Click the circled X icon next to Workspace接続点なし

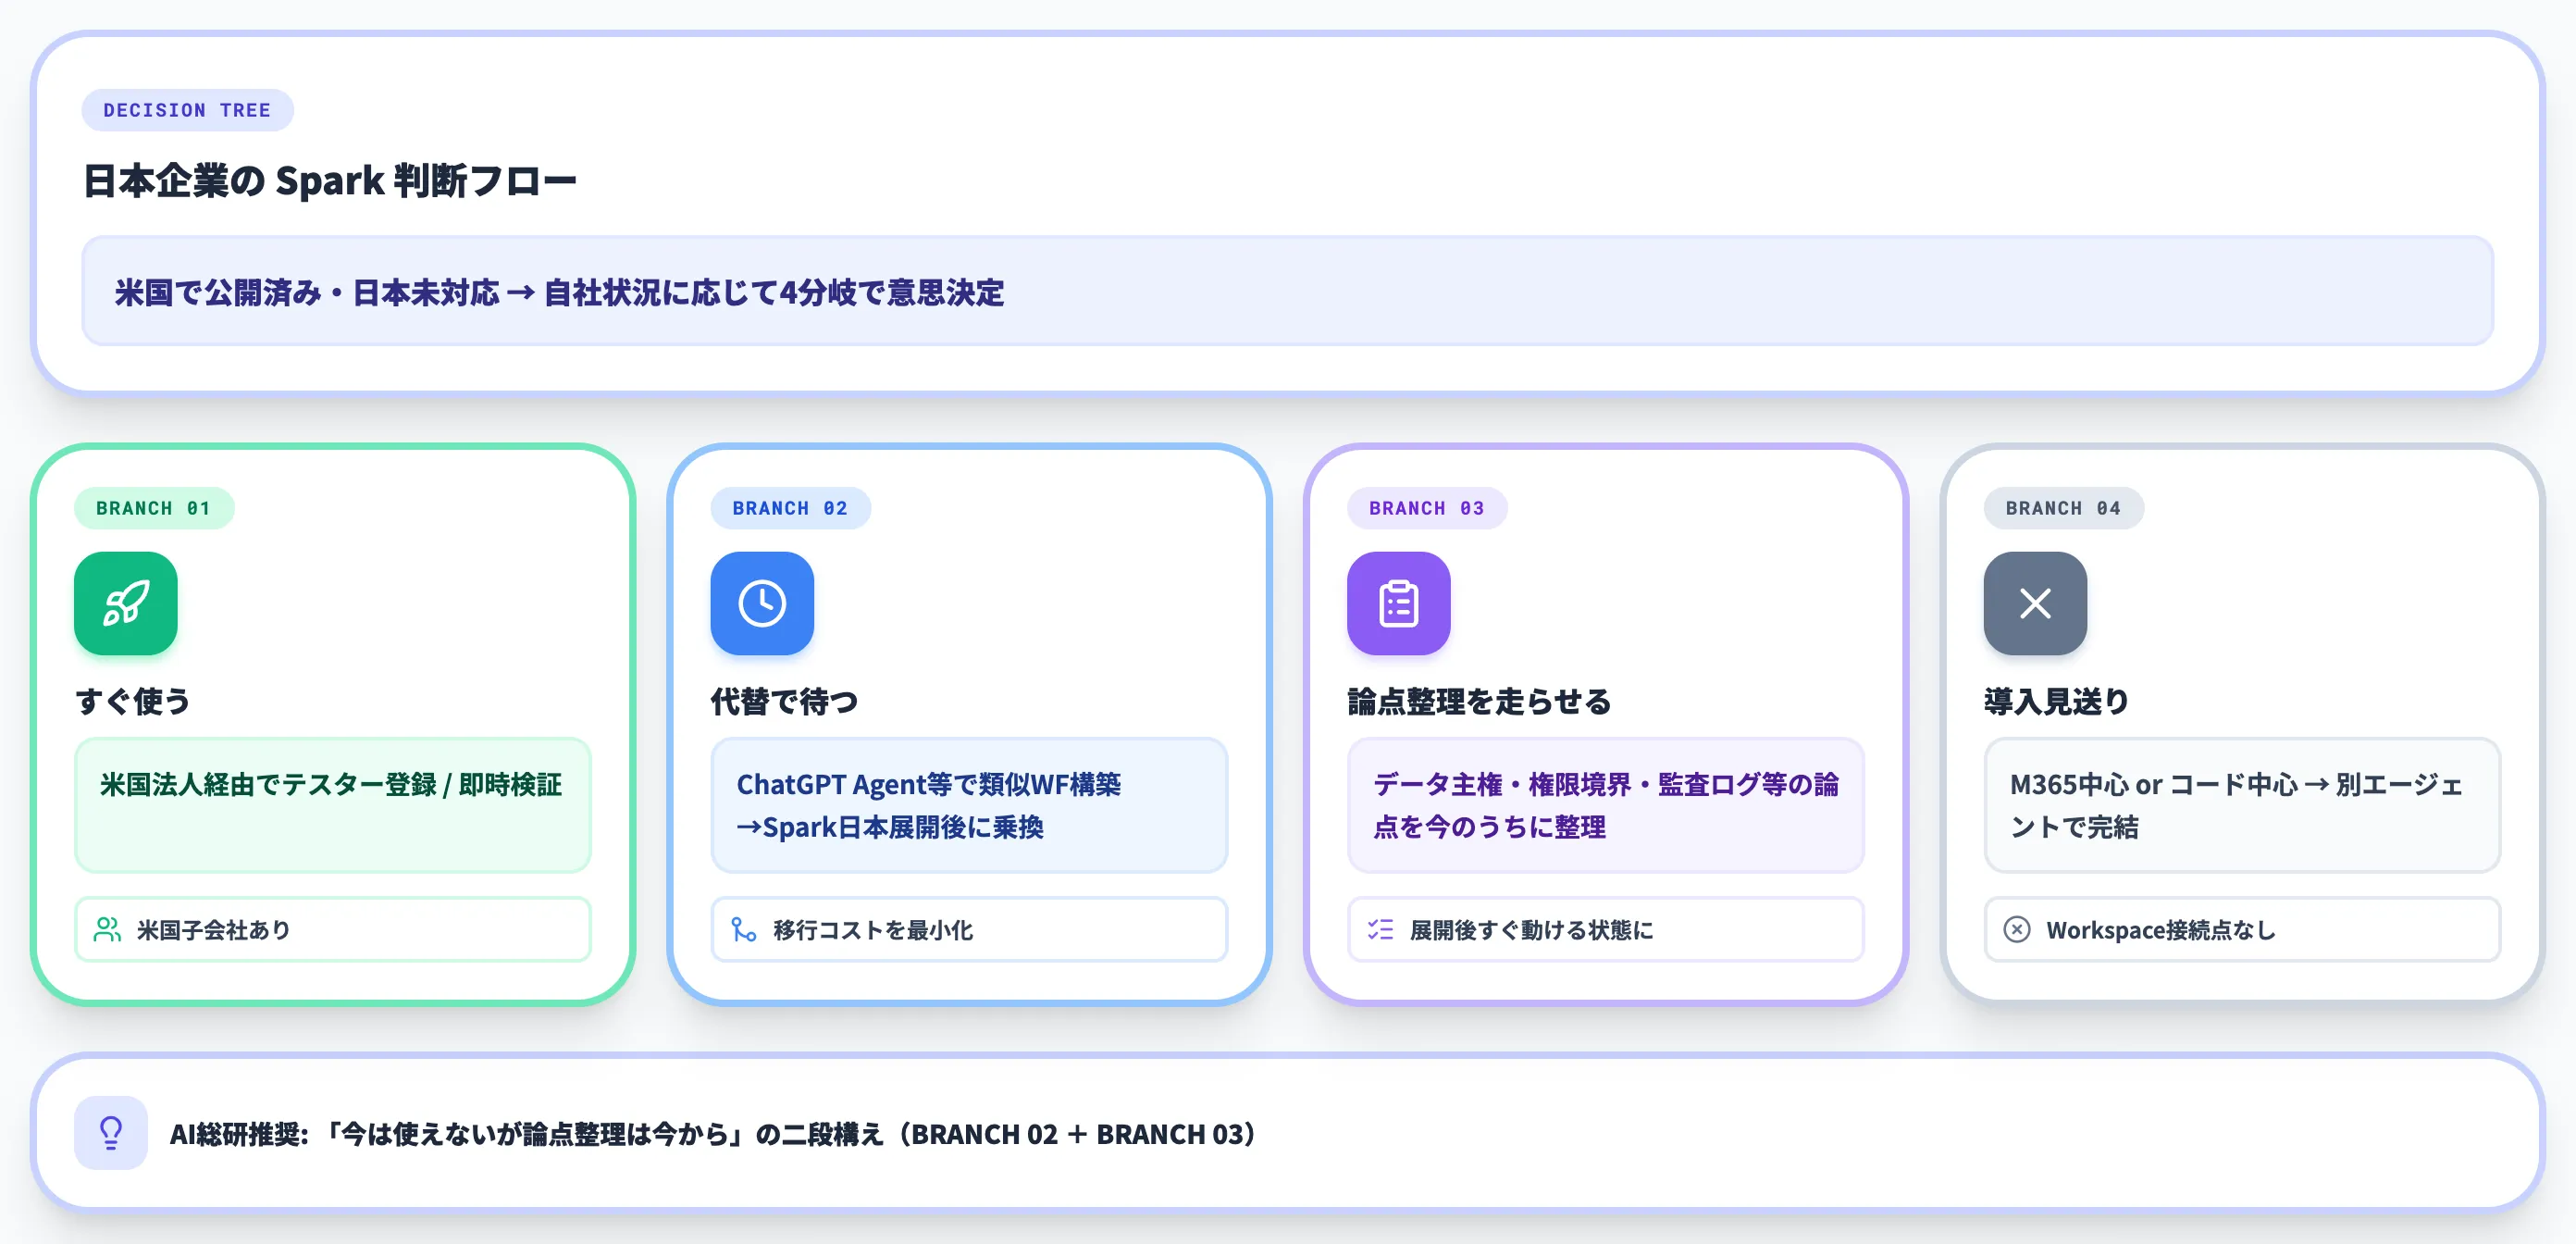2017,930
